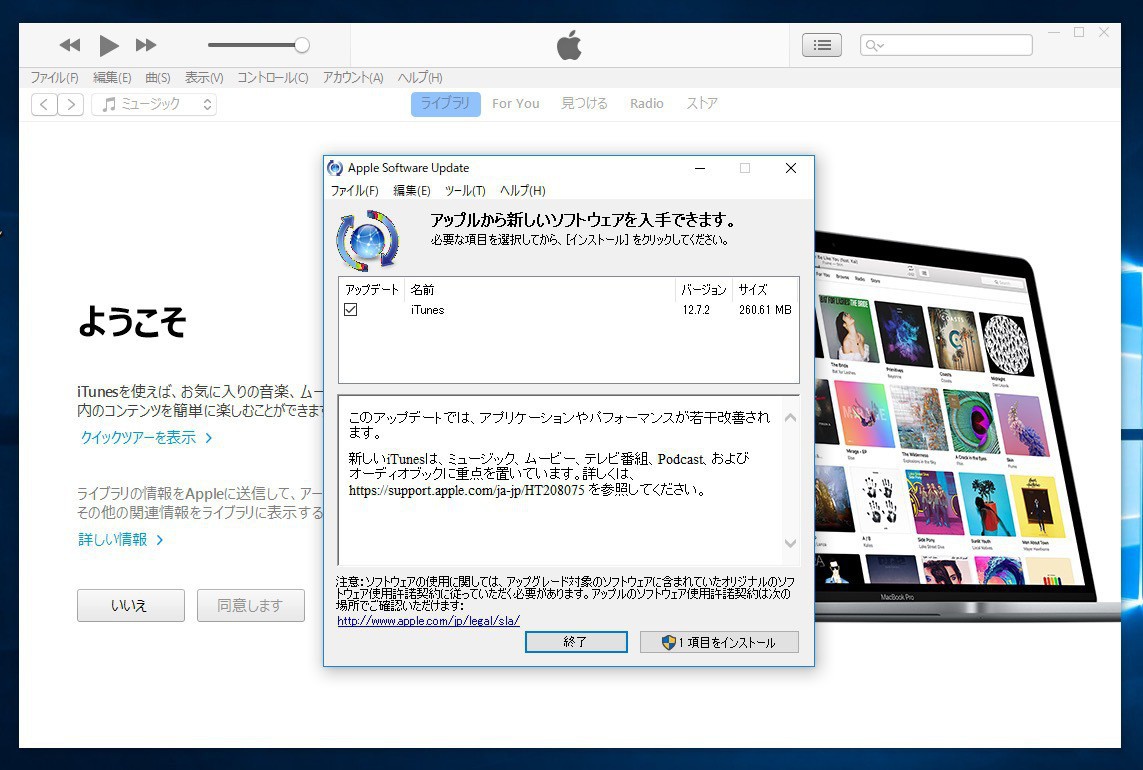Switch to the For You tab
This screenshot has height=770, width=1143.
(515, 104)
